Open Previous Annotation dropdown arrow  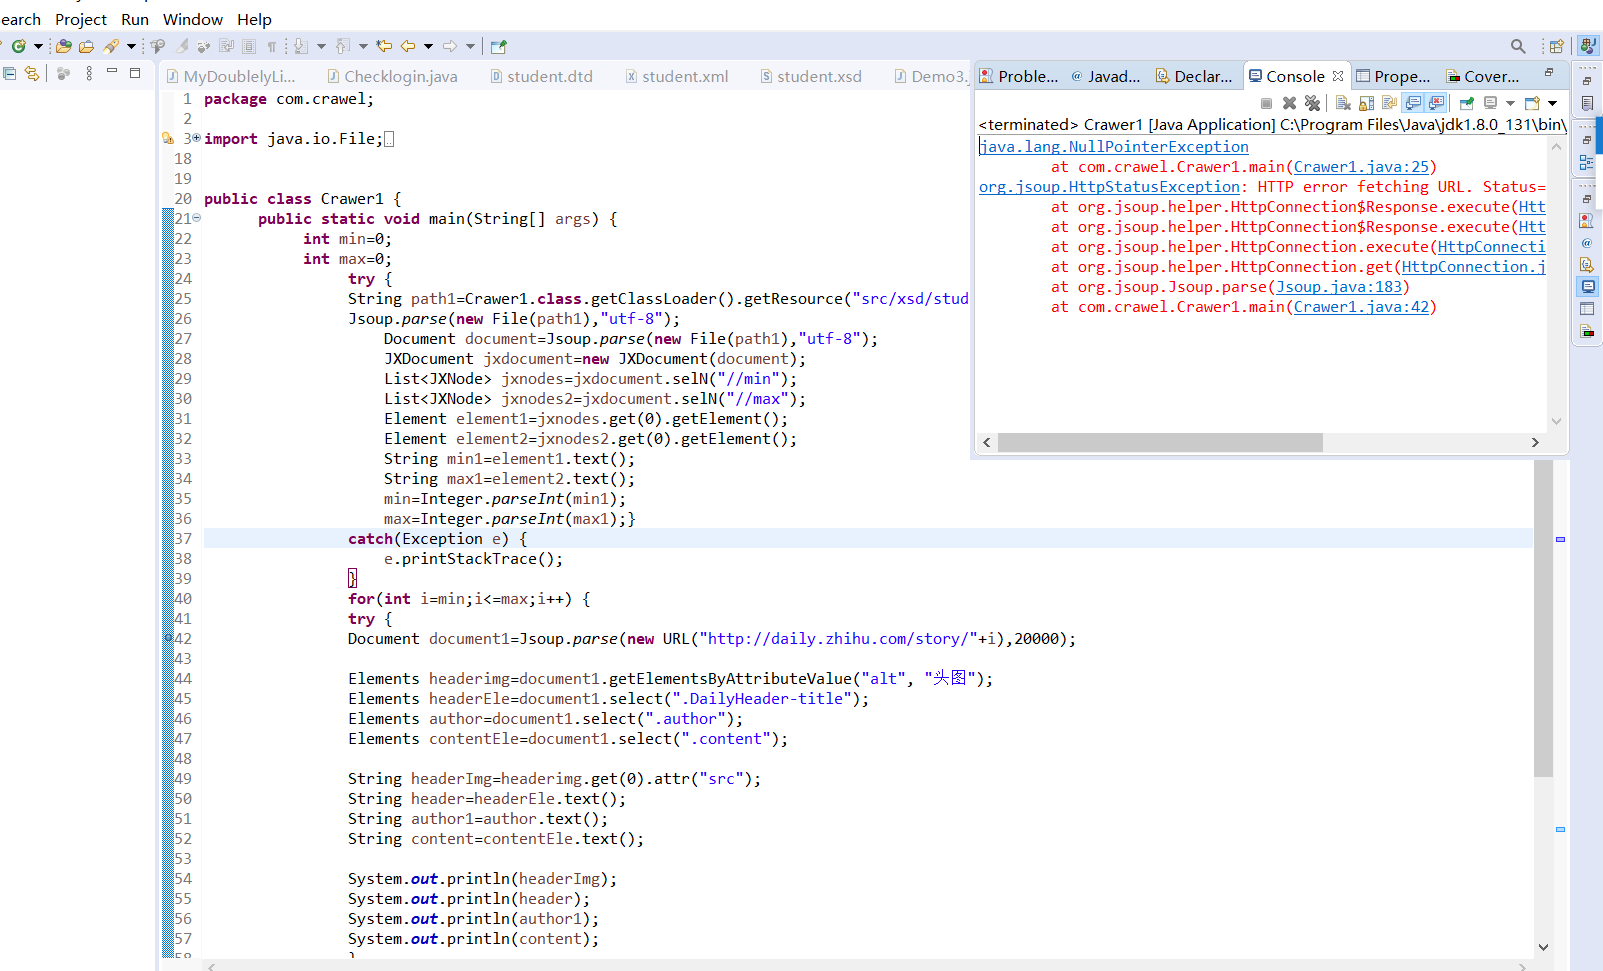coord(363,46)
